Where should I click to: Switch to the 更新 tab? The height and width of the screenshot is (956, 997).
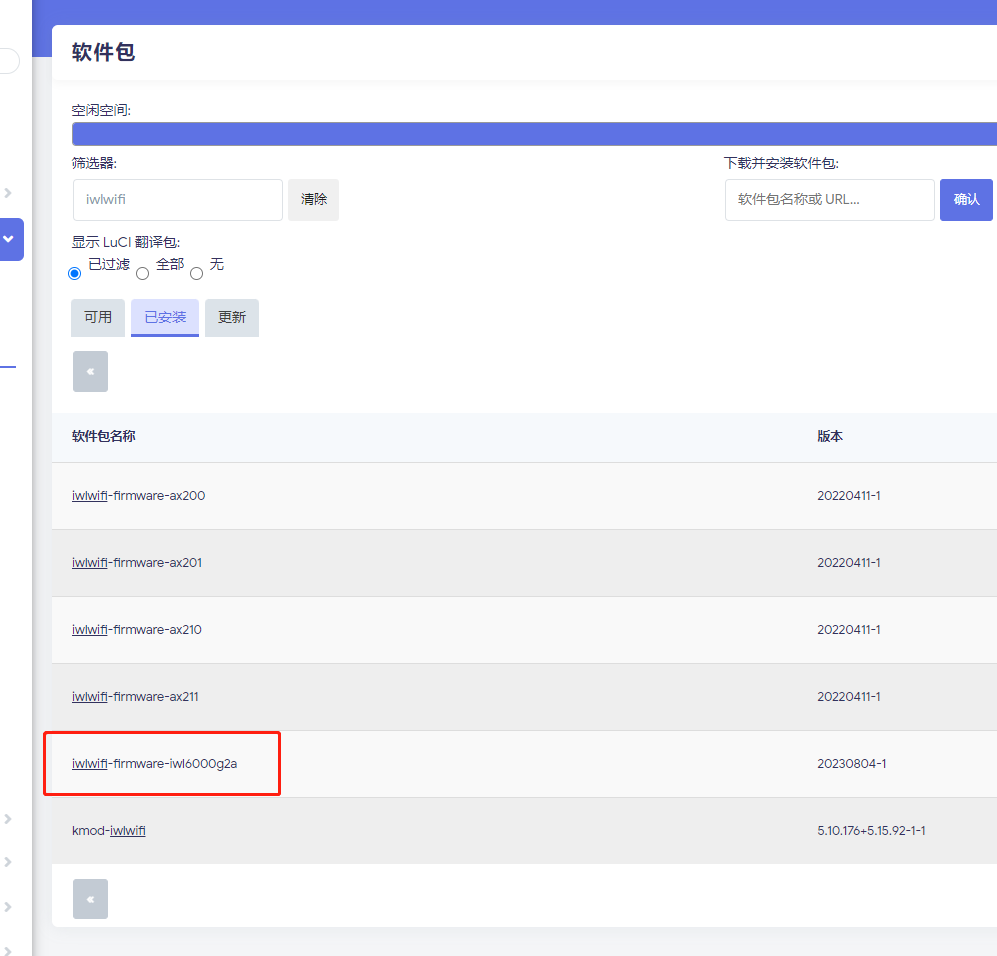coord(232,317)
